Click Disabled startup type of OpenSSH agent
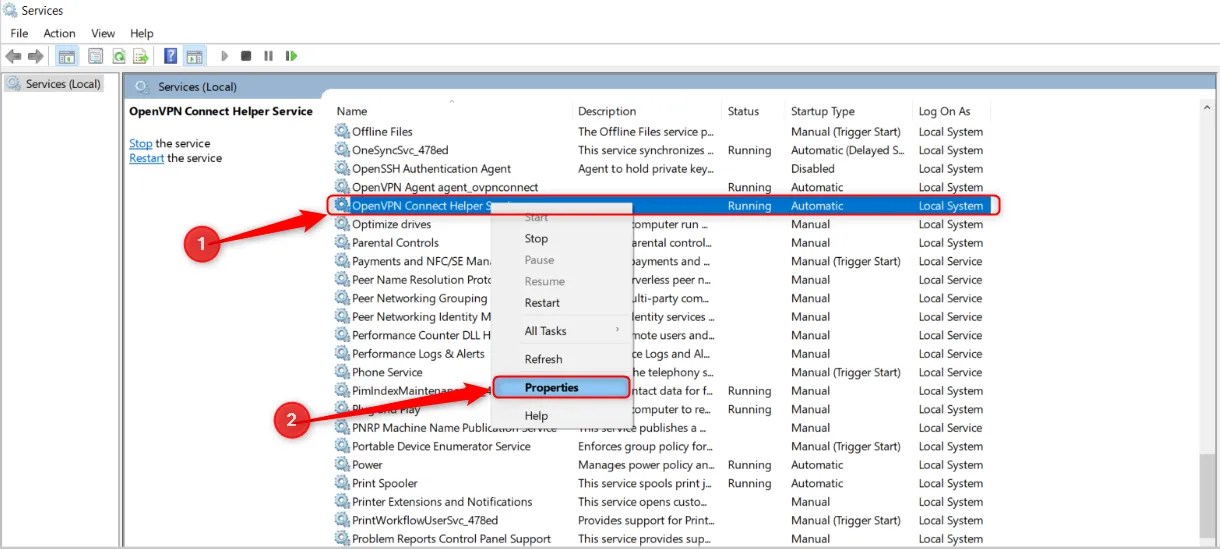This screenshot has width=1220, height=549. tap(813, 168)
